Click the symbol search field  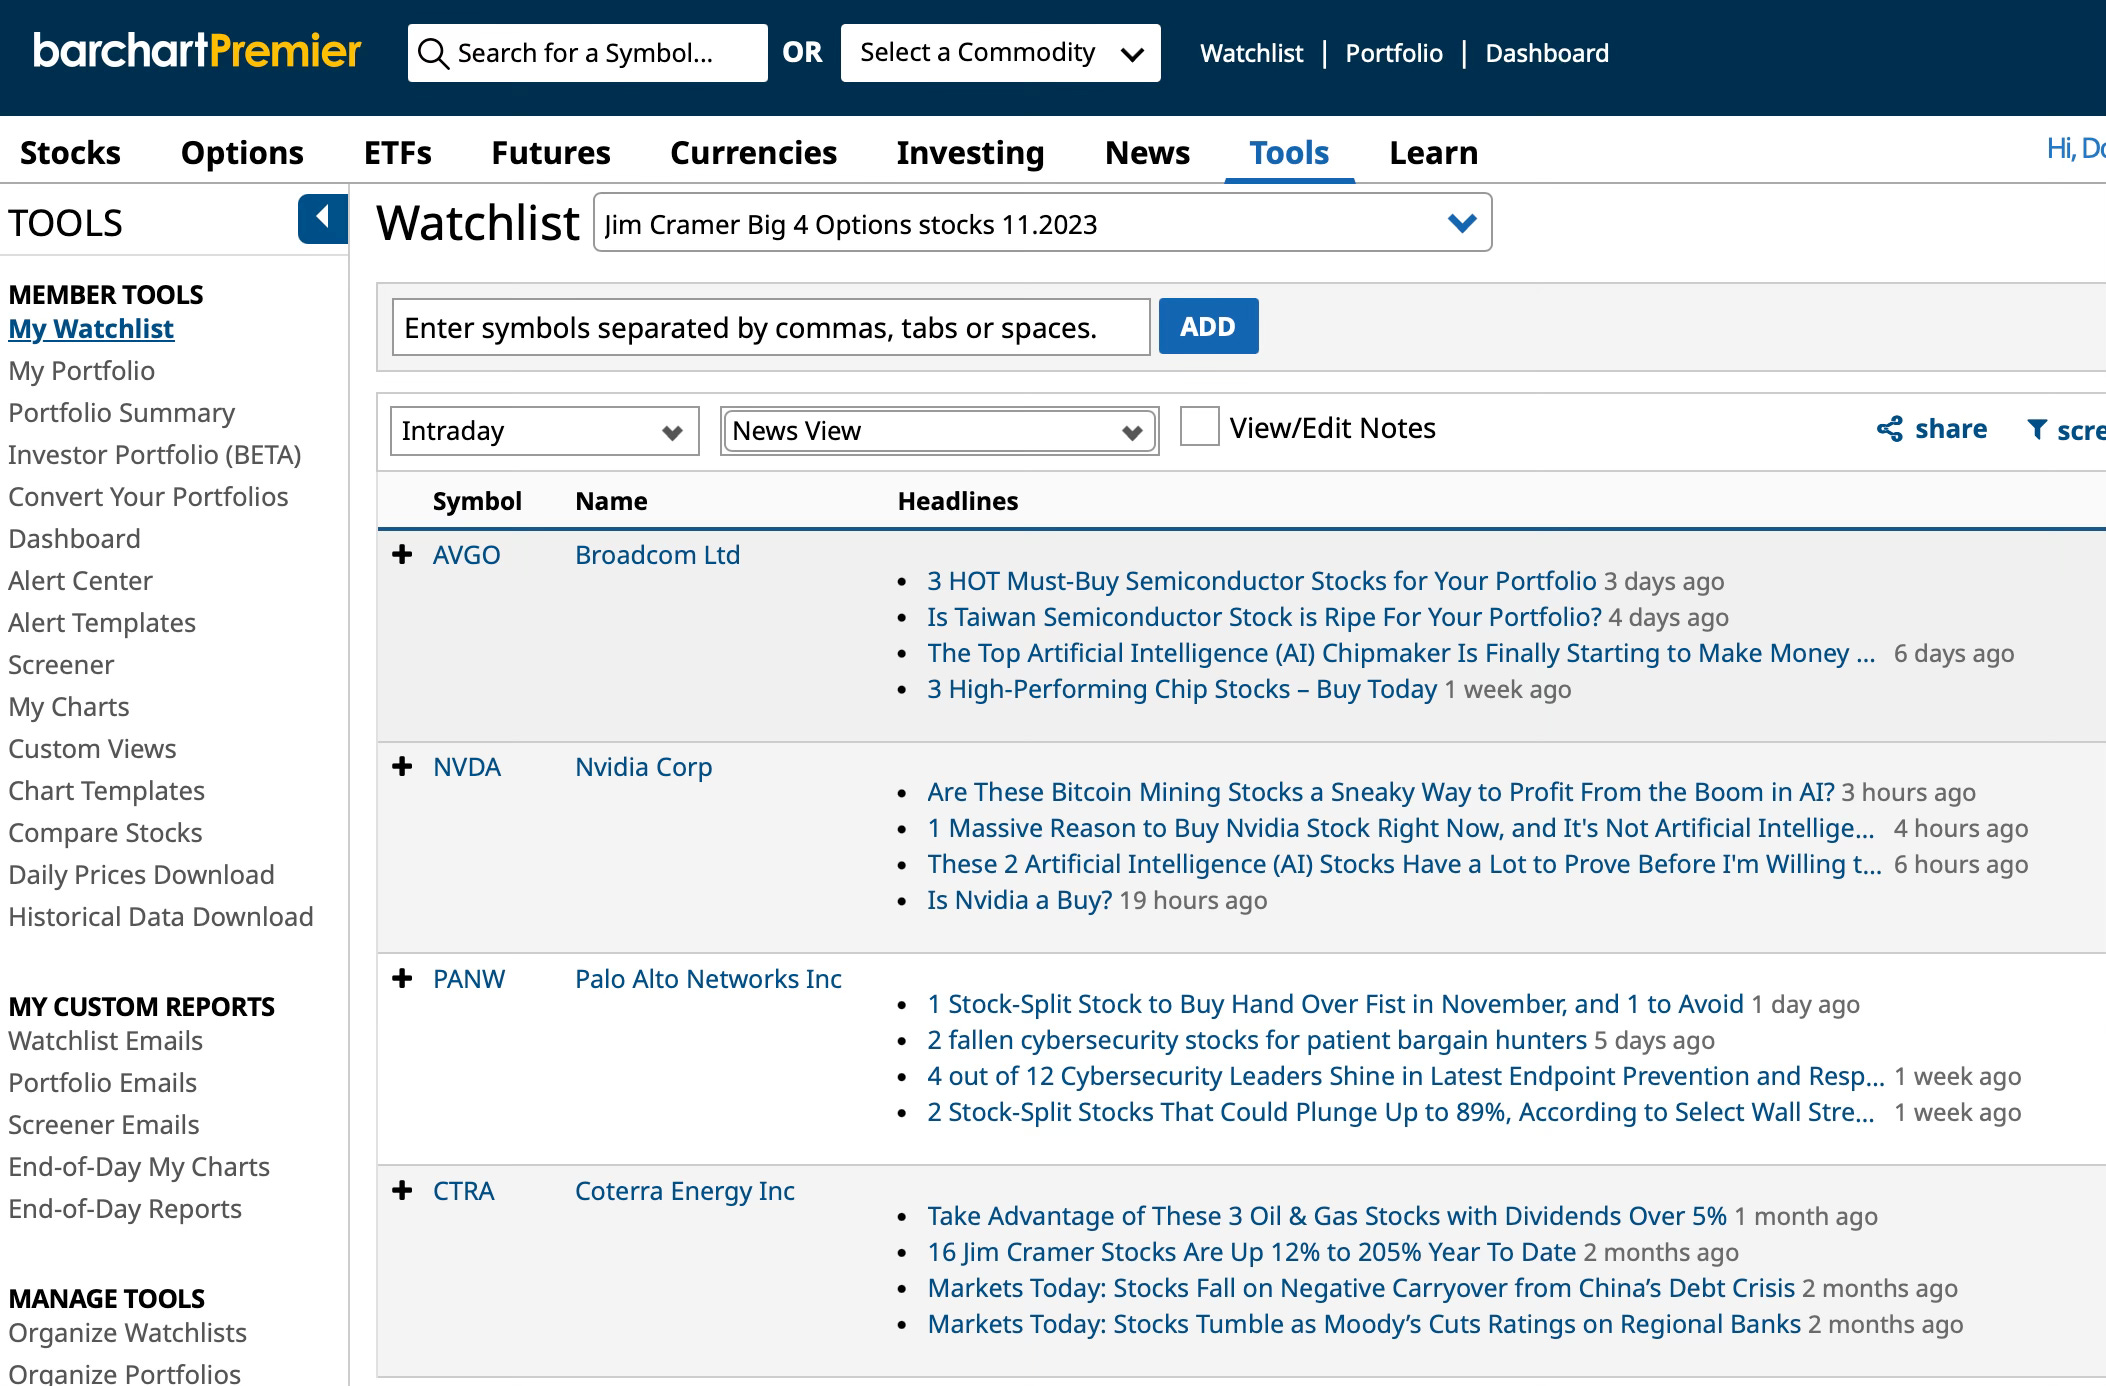tap(588, 53)
